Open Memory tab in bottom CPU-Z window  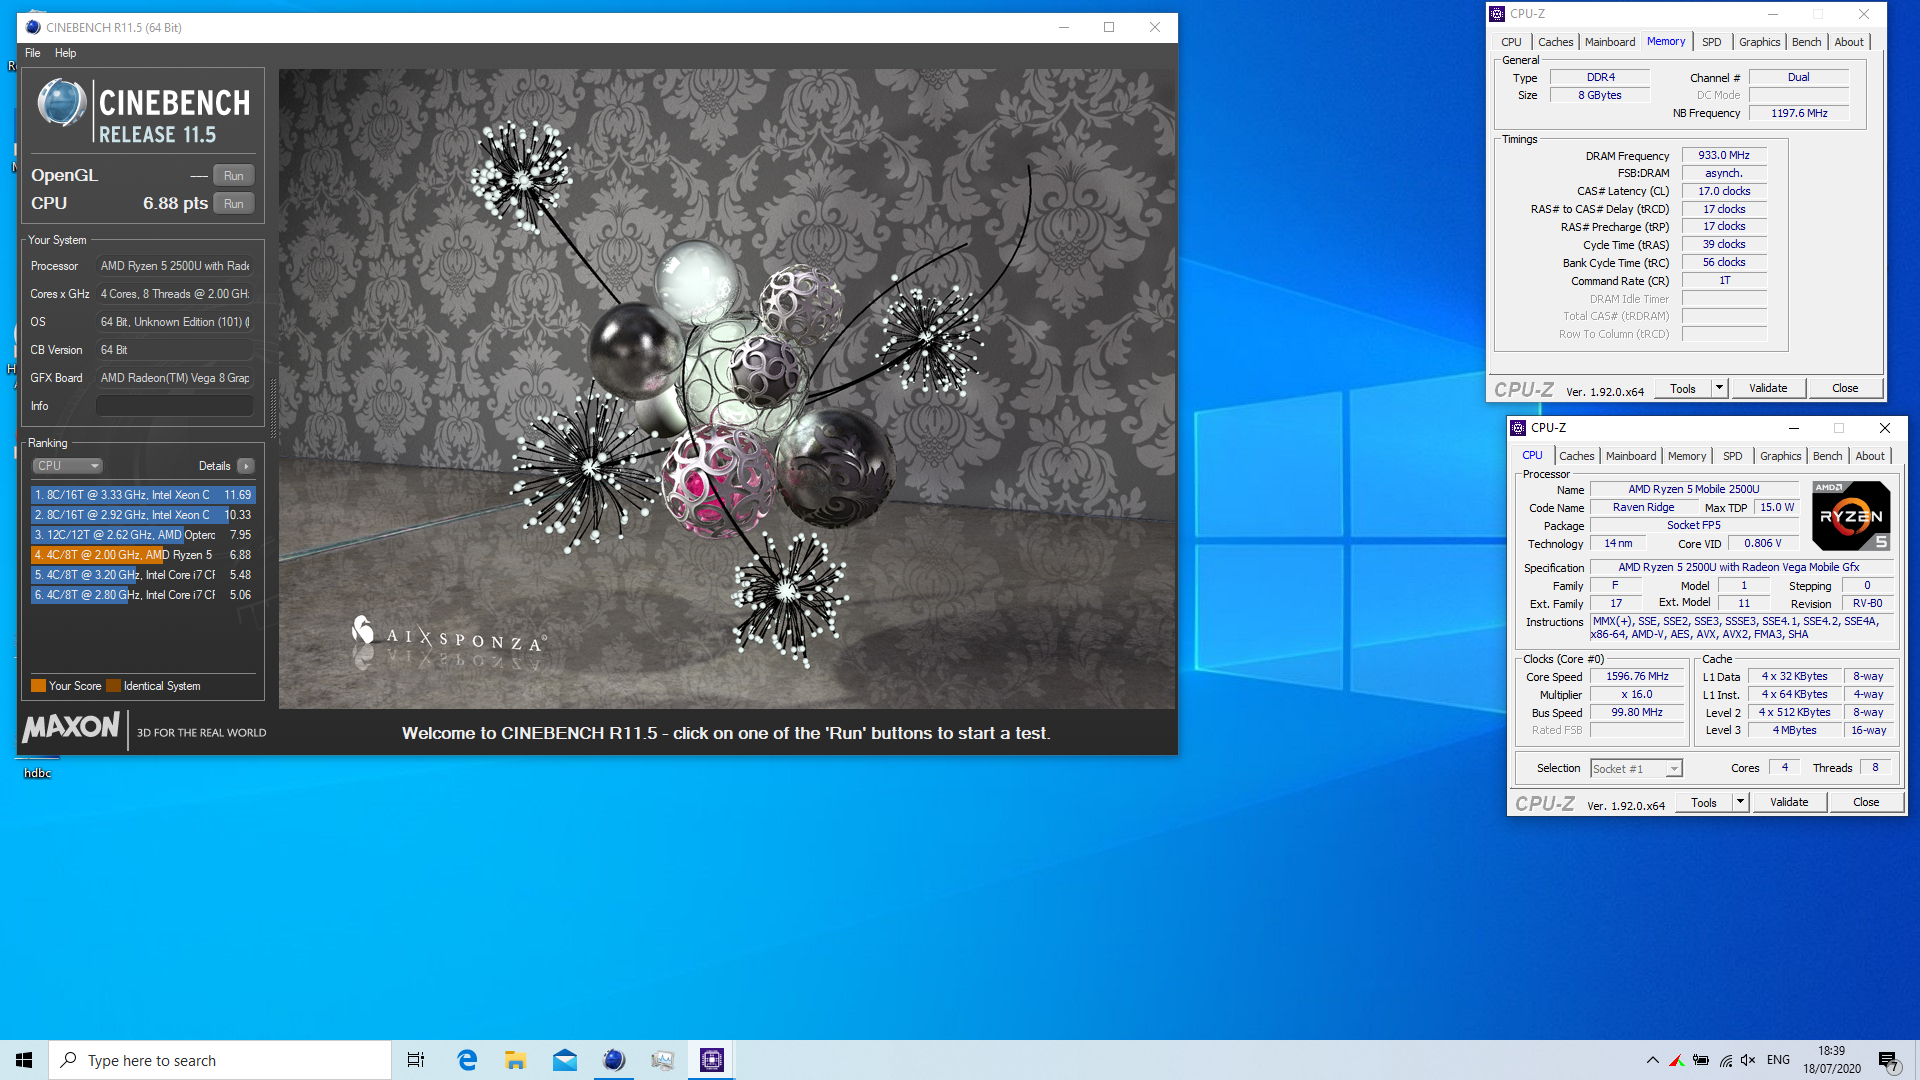click(1687, 456)
